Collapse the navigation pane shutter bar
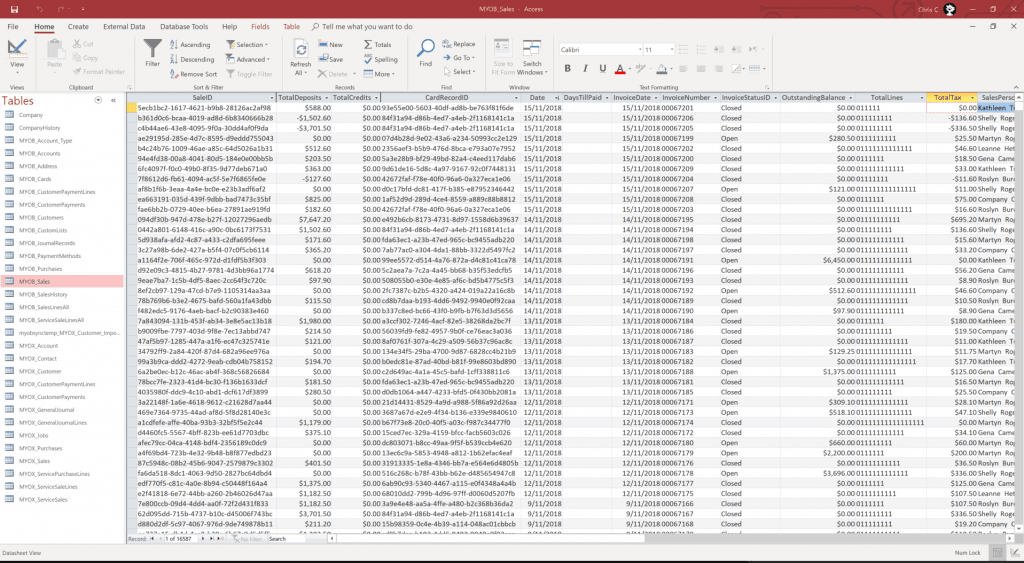This screenshot has height=563, width=1024. (x=113, y=101)
